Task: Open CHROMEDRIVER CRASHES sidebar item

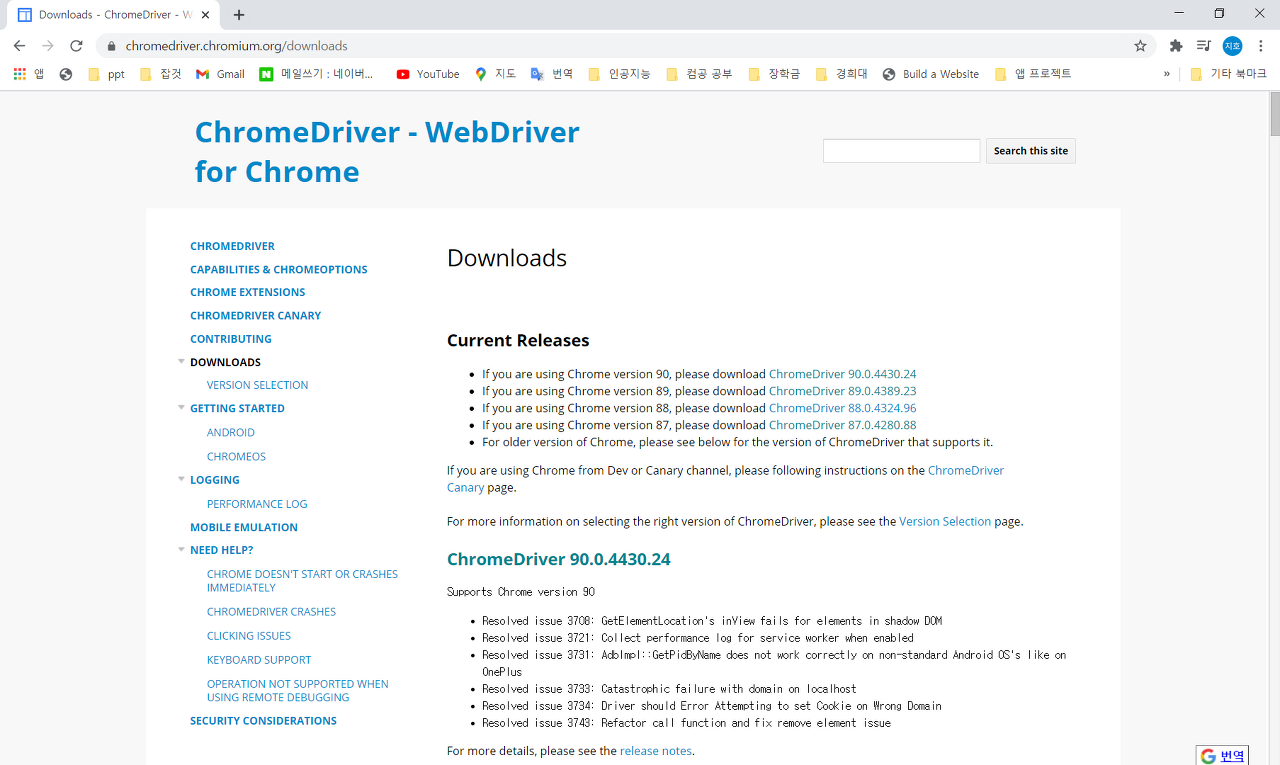Action: tap(271, 612)
